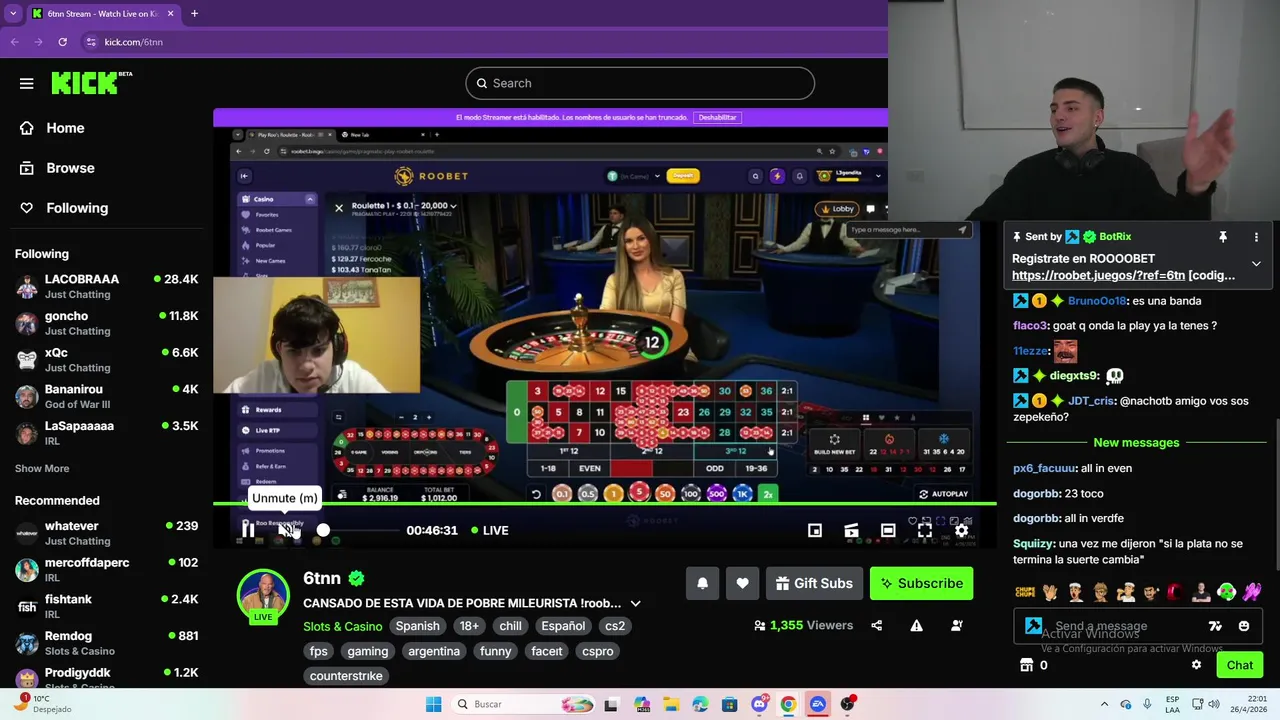Focus the Kick search field

[x=640, y=83]
